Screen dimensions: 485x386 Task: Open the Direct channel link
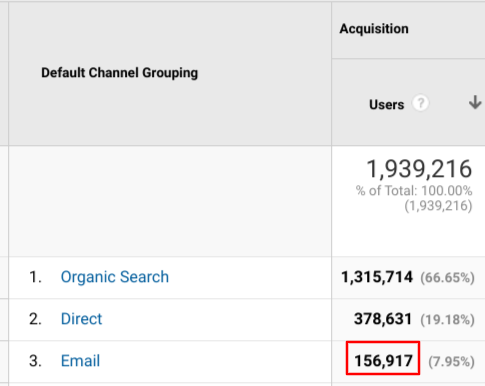(x=81, y=319)
